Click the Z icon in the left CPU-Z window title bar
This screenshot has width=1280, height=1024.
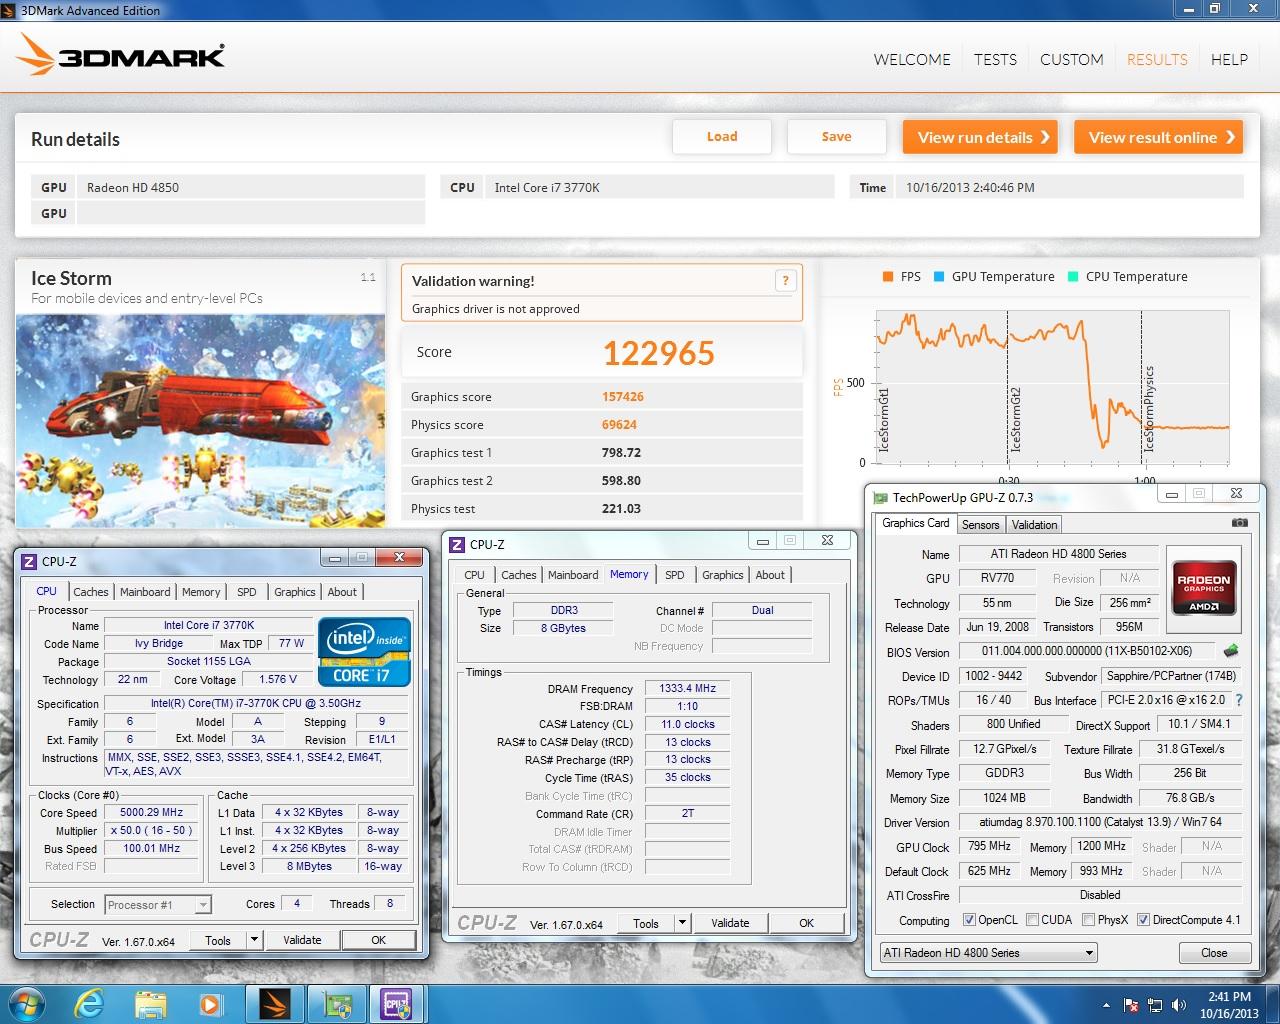(29, 561)
